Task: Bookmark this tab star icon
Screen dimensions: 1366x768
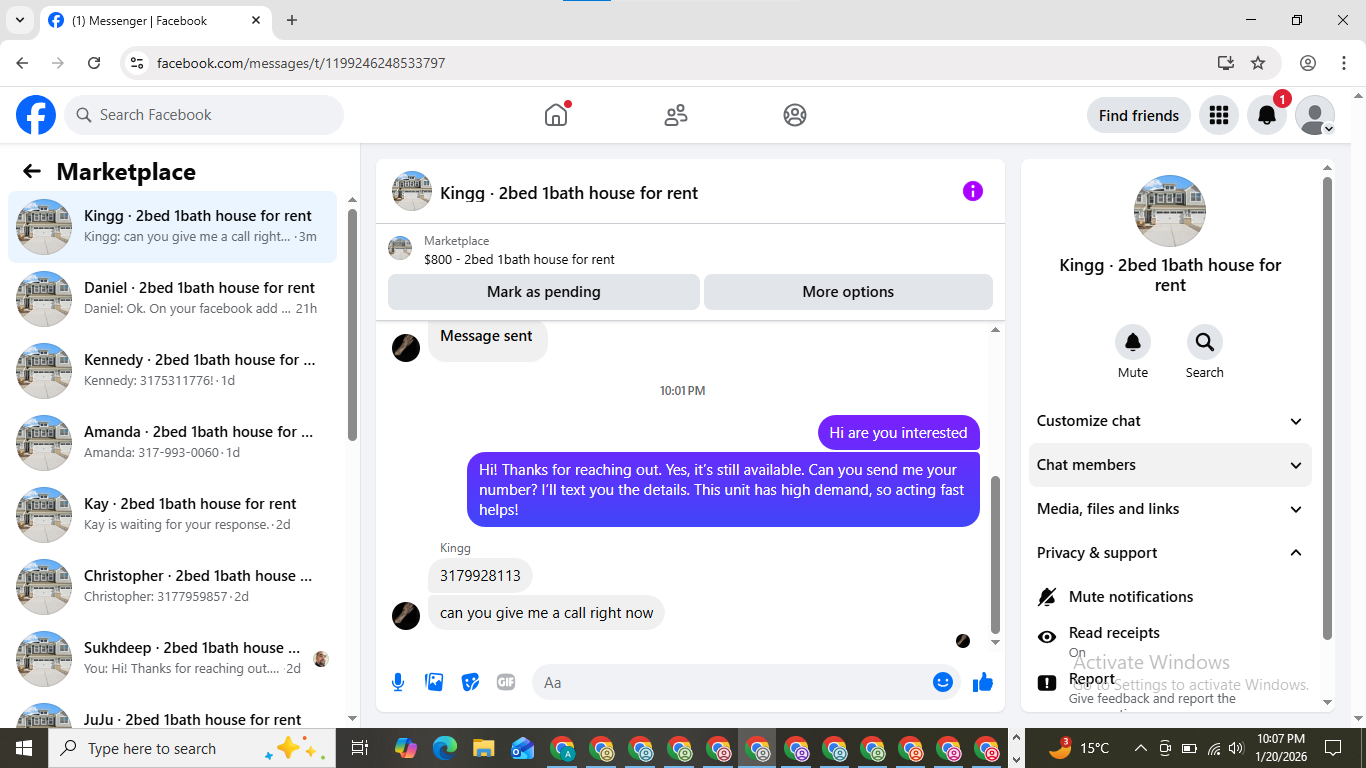Action: pos(1258,63)
